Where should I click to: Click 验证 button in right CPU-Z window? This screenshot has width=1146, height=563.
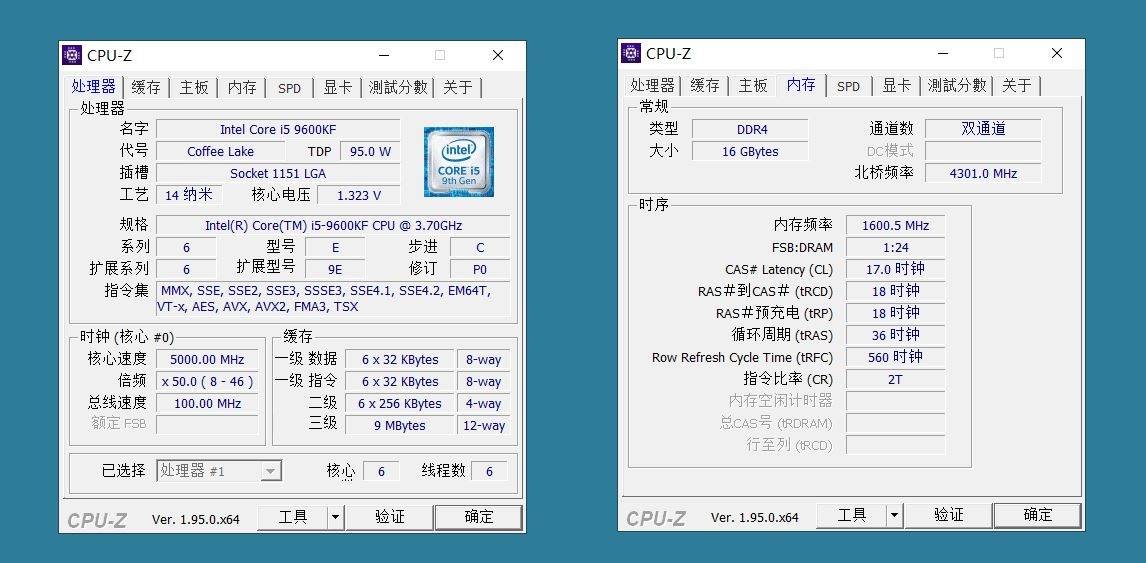949,515
